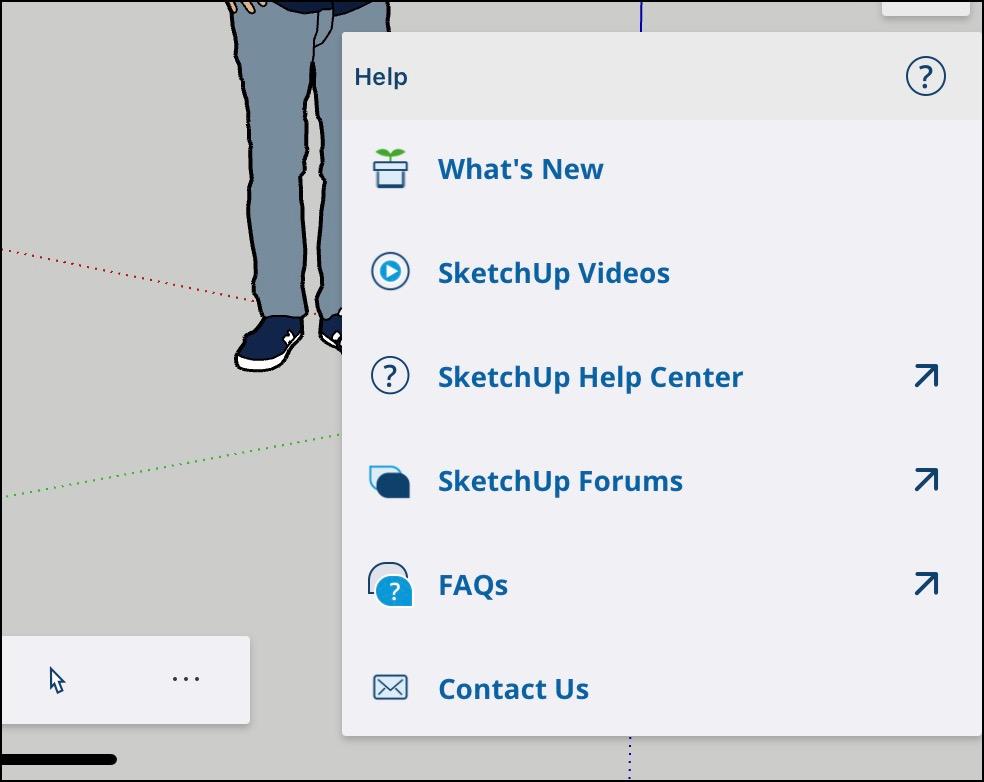Open the external link arrow for Help Center
Image resolution: width=984 pixels, height=782 pixels.
(923, 376)
